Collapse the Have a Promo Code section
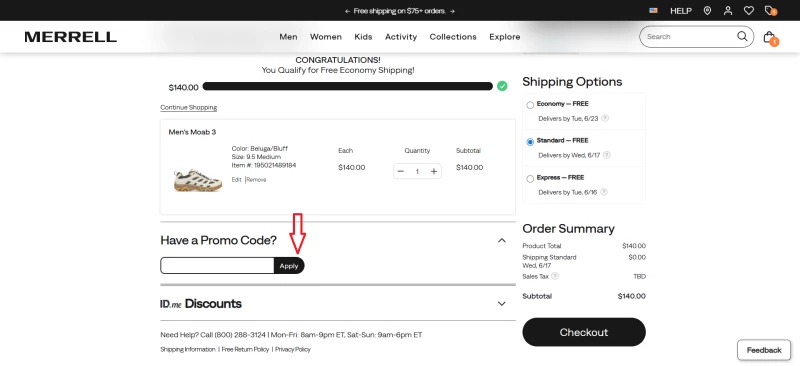 502,240
